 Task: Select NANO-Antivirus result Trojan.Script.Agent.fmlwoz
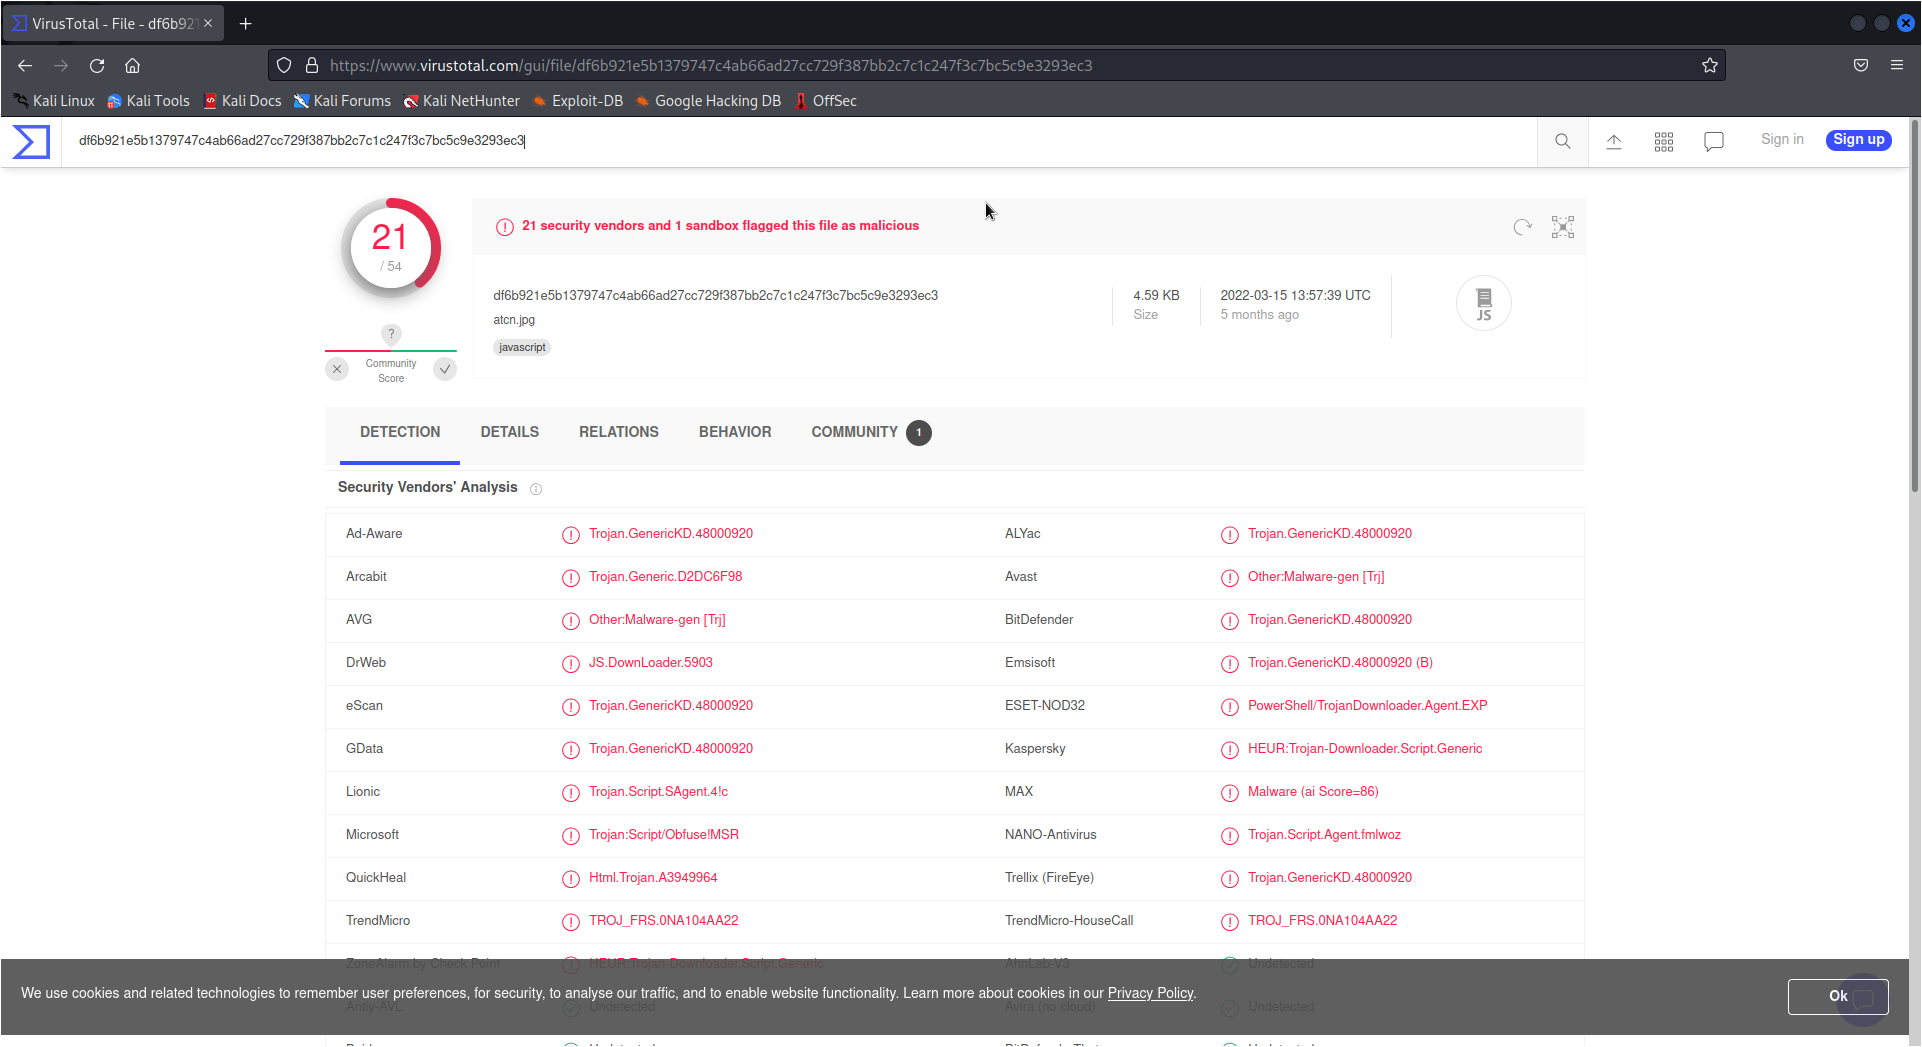[1324, 835]
